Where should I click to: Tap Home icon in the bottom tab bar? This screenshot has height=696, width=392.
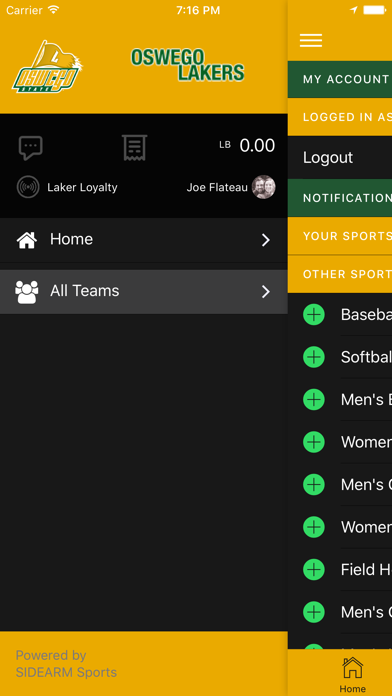[x=352, y=674]
